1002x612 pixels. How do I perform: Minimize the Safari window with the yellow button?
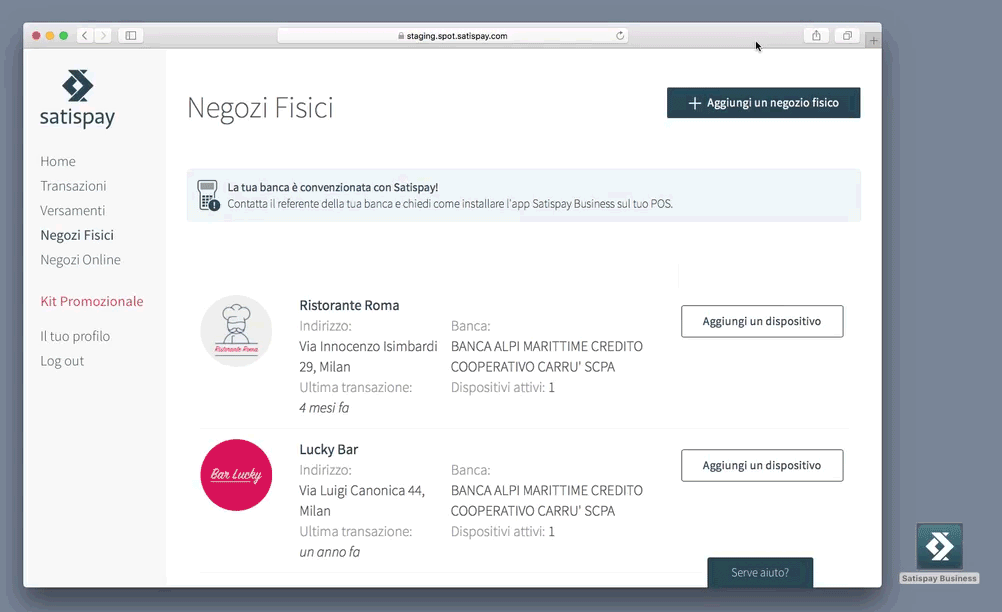tap(50, 36)
